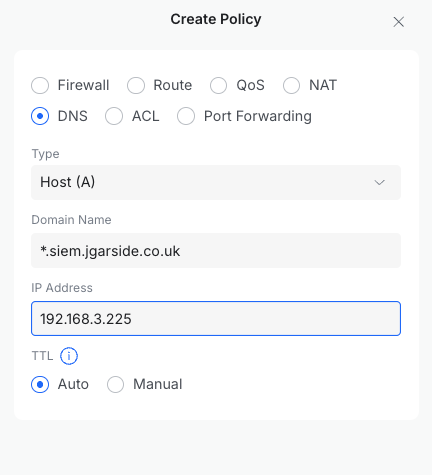
Task: Set TTL to Auto
Action: (x=40, y=384)
